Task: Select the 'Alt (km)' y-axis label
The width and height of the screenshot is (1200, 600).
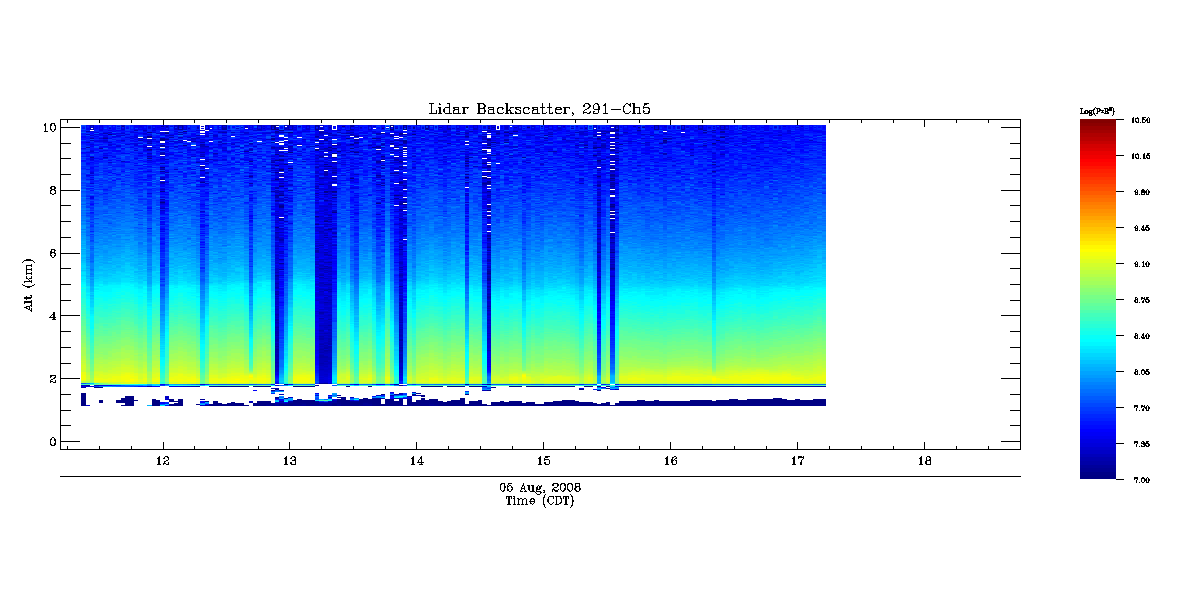Action: [29, 283]
